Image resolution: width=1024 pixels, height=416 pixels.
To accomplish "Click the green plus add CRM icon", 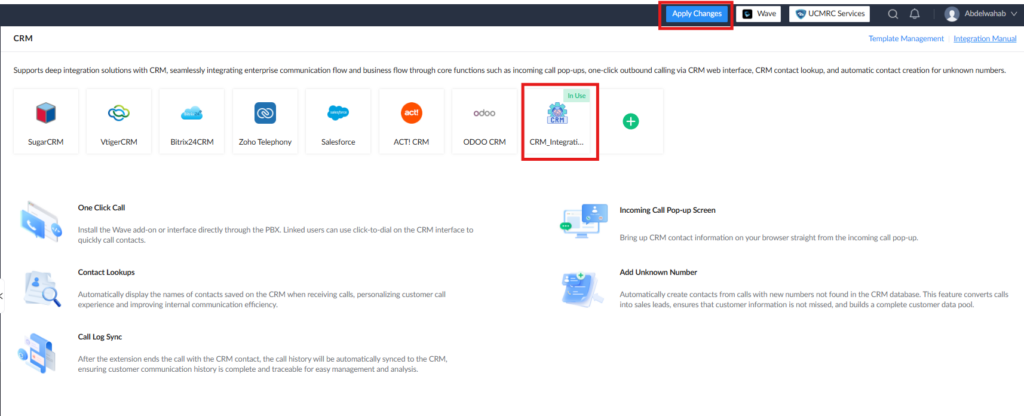I will [x=631, y=121].
